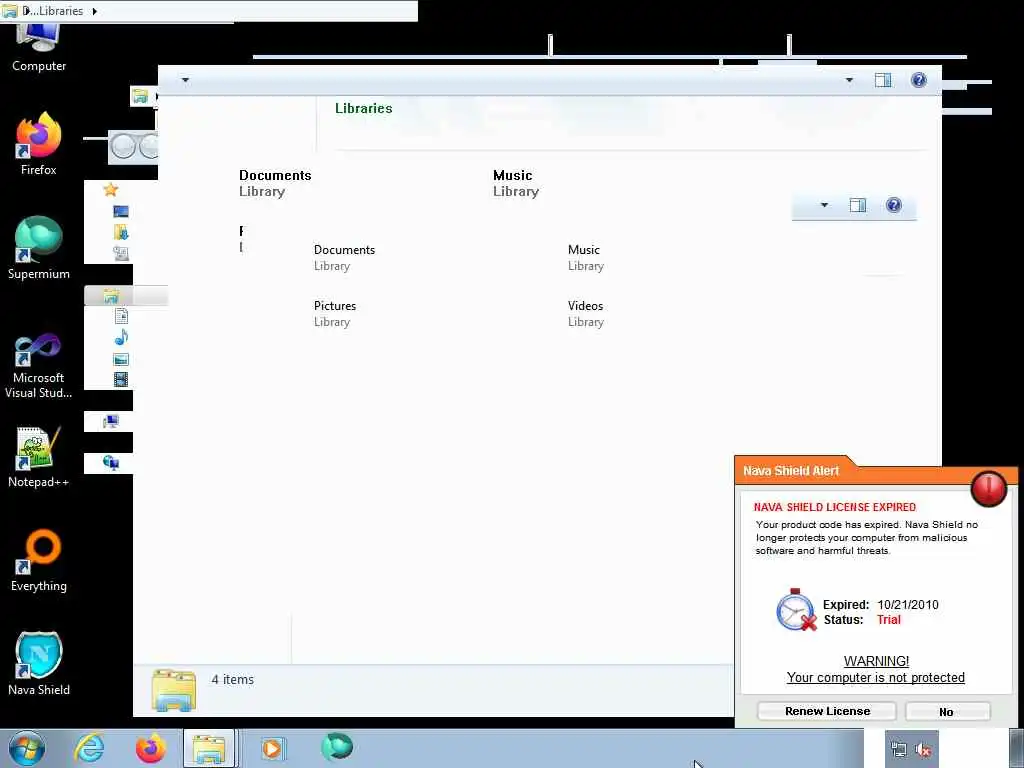This screenshot has width=1024, height=768.
Task: Select bold Documents Library ghost entry
Action: [275, 183]
